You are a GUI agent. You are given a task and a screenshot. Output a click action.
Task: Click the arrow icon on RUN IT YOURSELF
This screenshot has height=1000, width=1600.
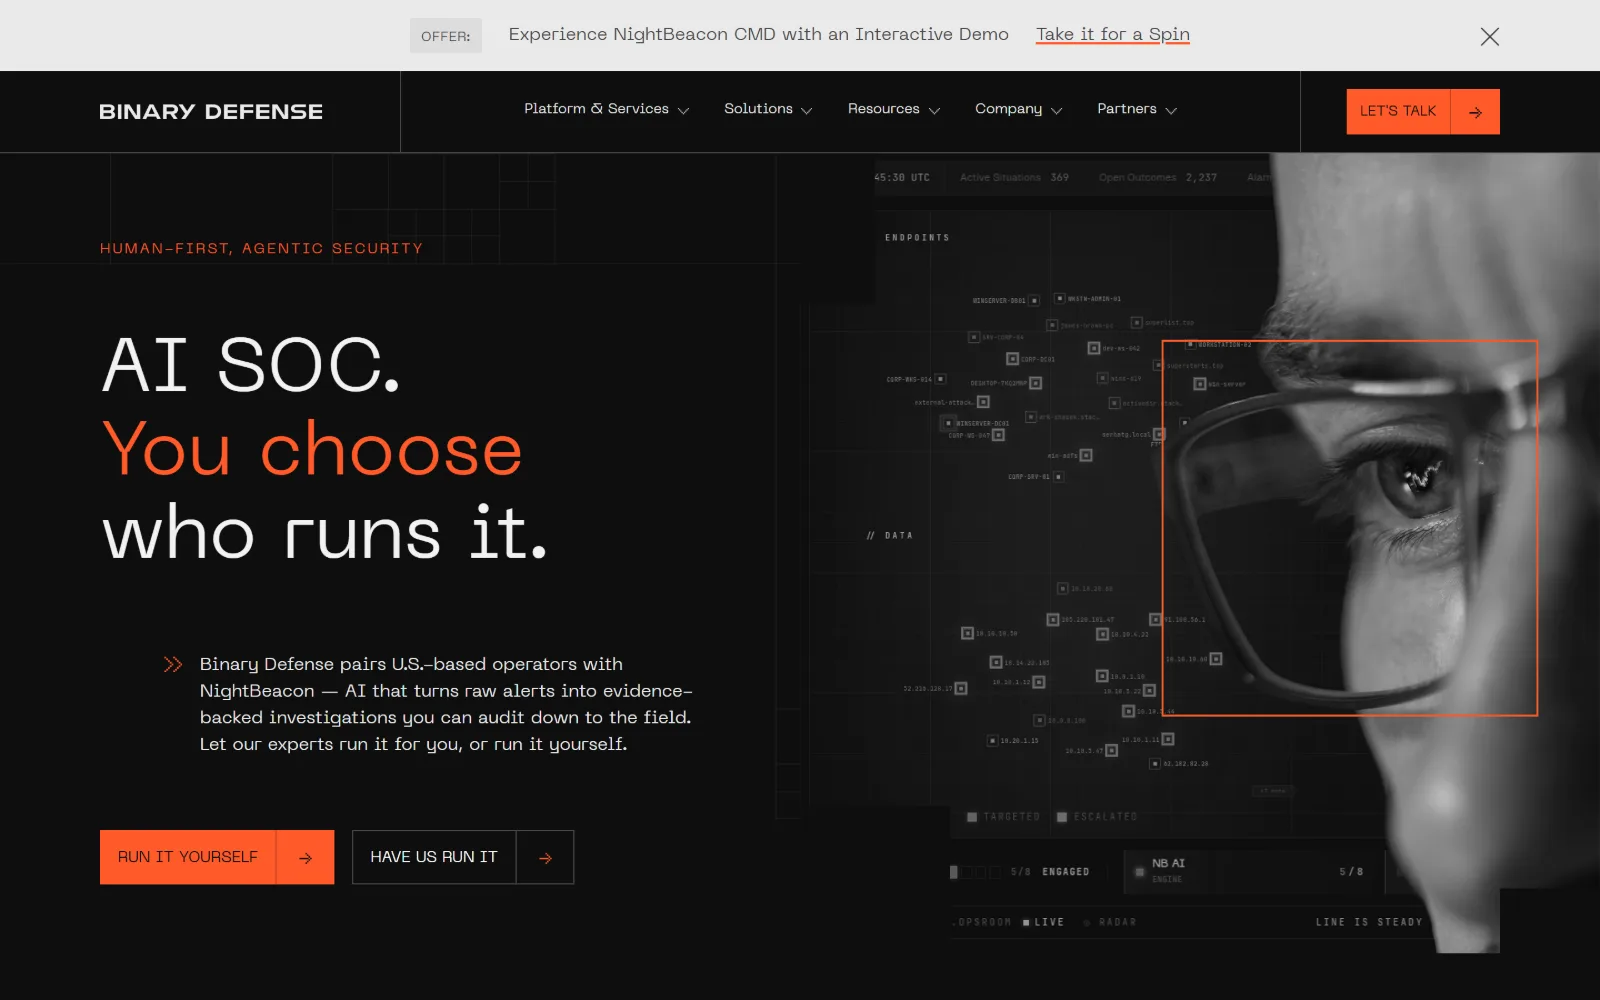(x=305, y=858)
